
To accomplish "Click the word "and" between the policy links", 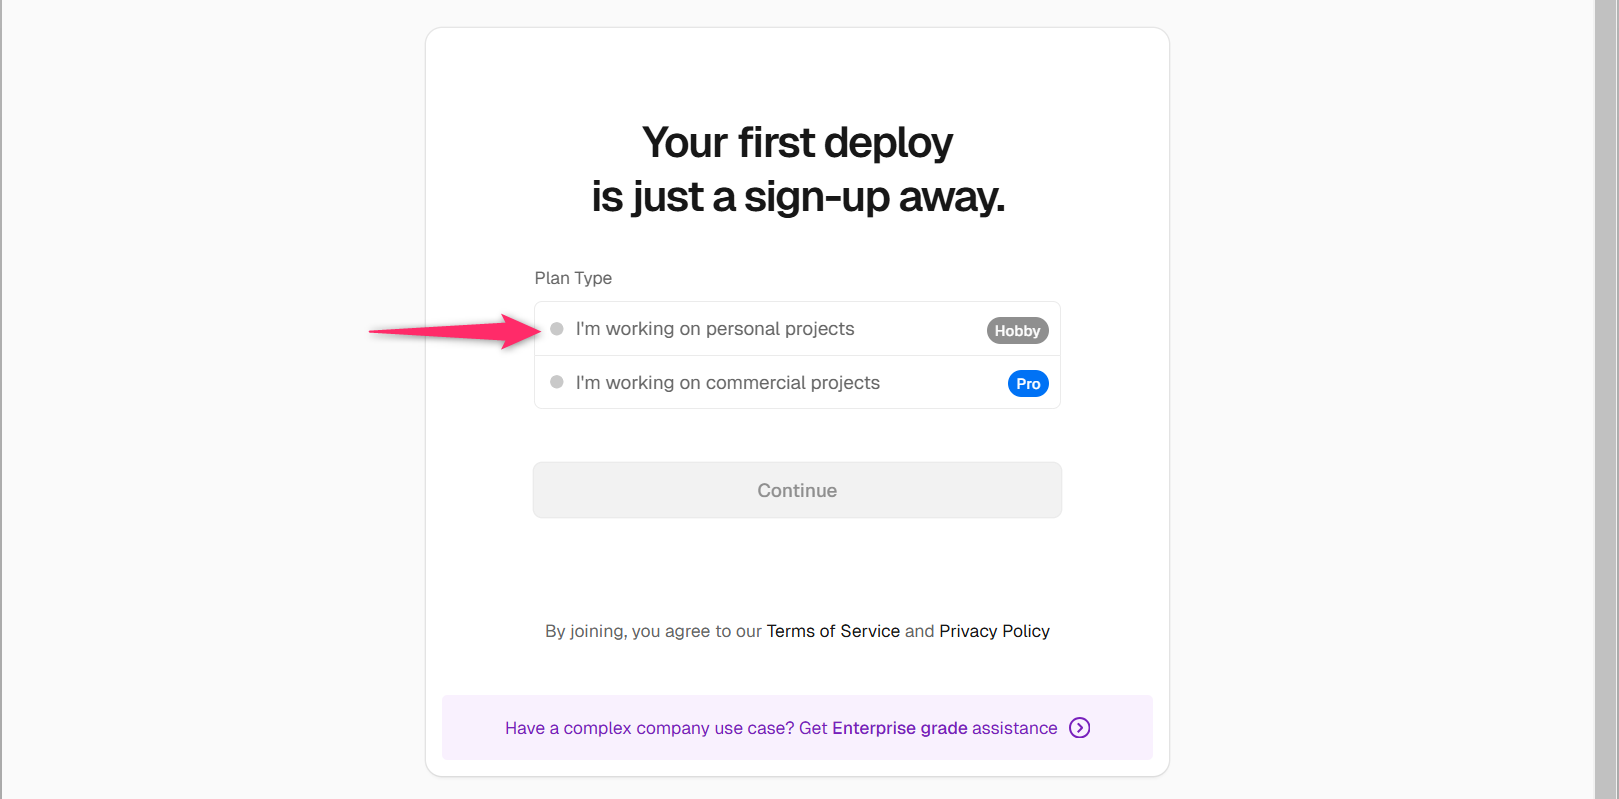I will pyautogui.click(x=919, y=631).
